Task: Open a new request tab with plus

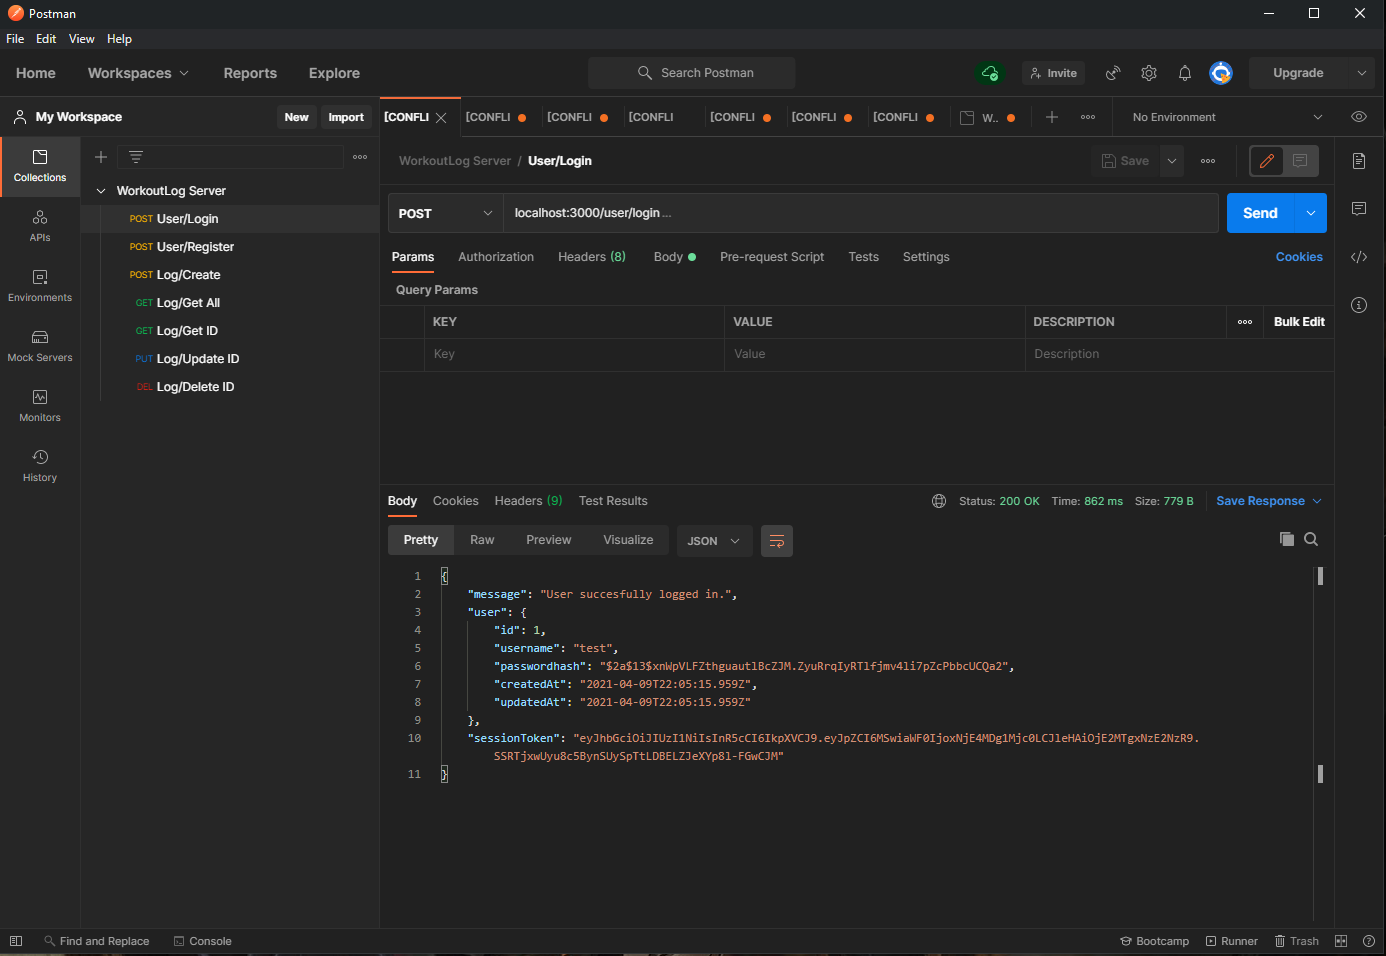Action: [1052, 117]
